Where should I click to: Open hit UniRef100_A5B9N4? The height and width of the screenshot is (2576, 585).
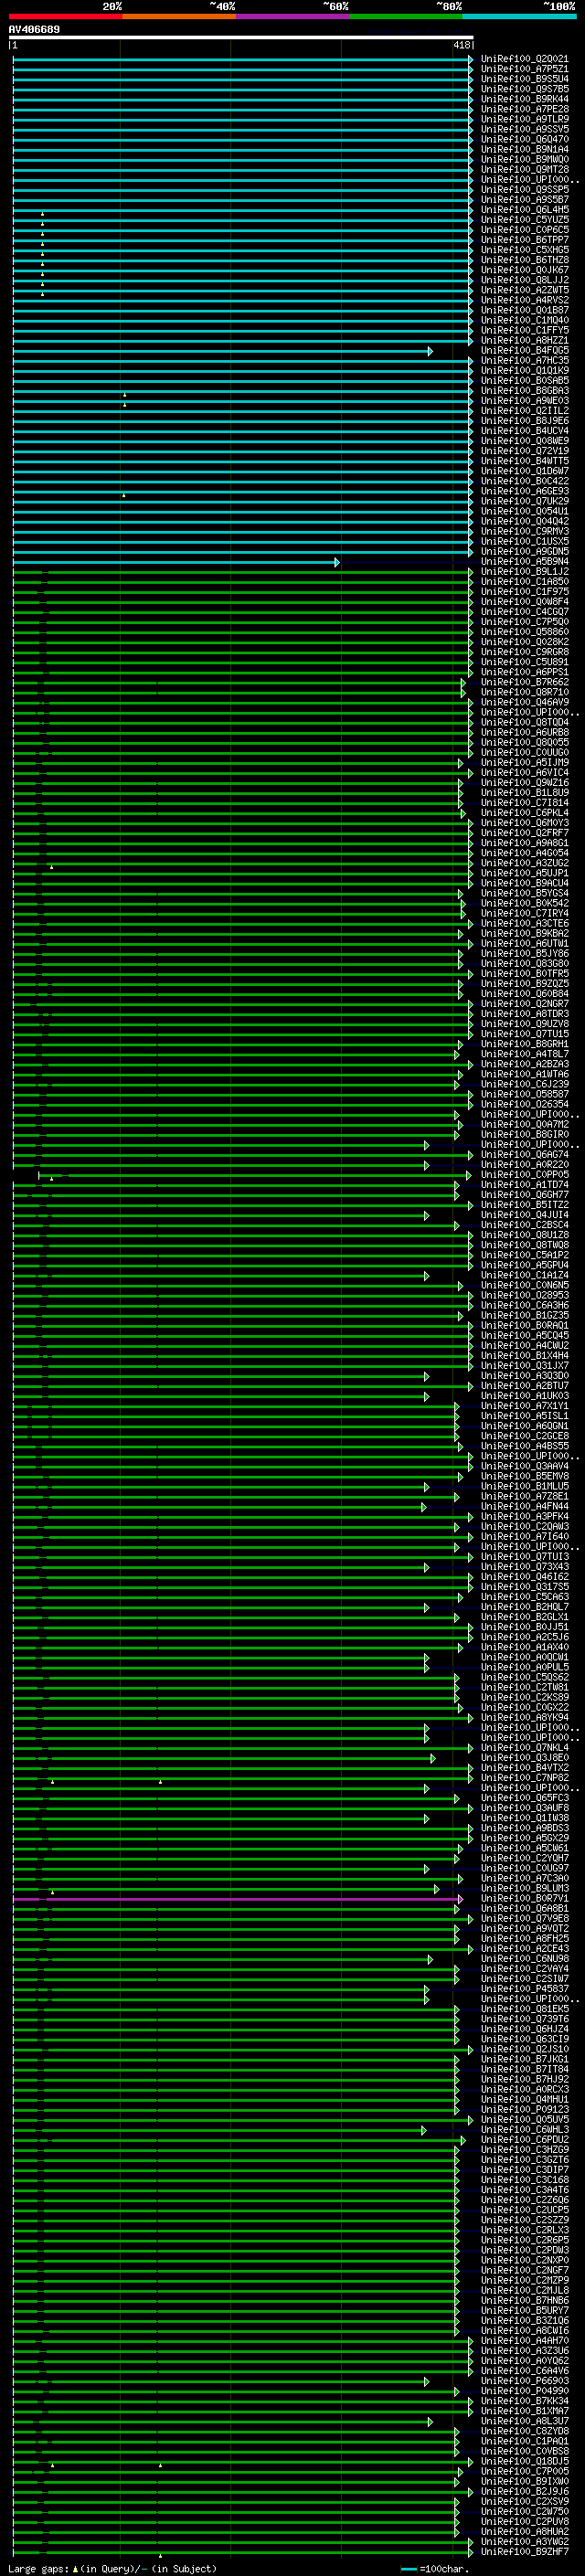coord(524,562)
